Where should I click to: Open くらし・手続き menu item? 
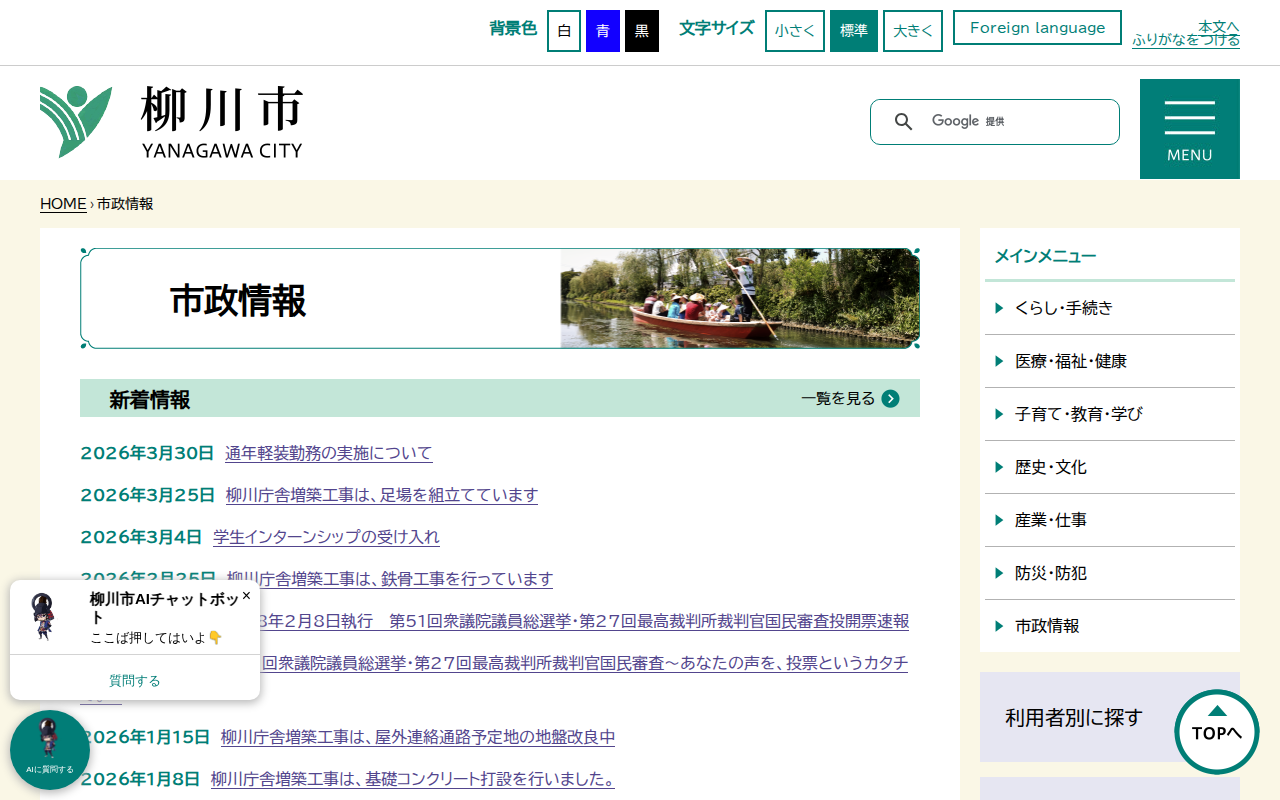1110,308
